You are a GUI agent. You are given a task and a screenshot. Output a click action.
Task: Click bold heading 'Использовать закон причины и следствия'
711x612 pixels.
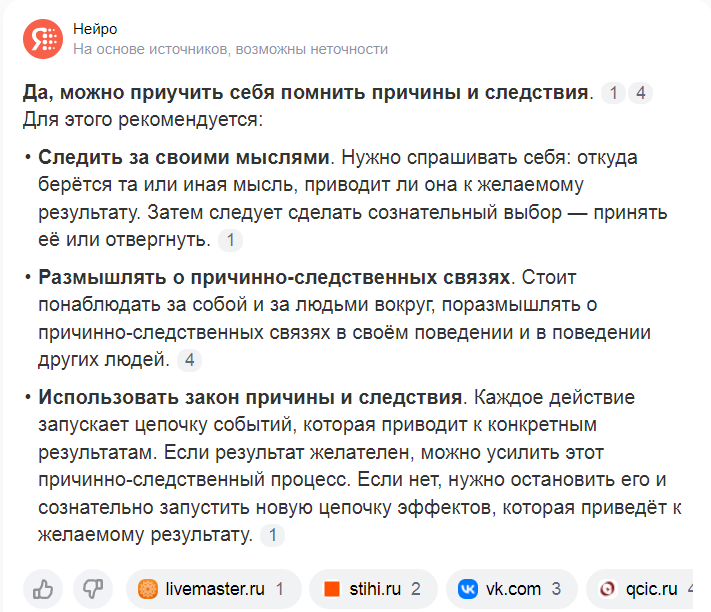[250, 397]
